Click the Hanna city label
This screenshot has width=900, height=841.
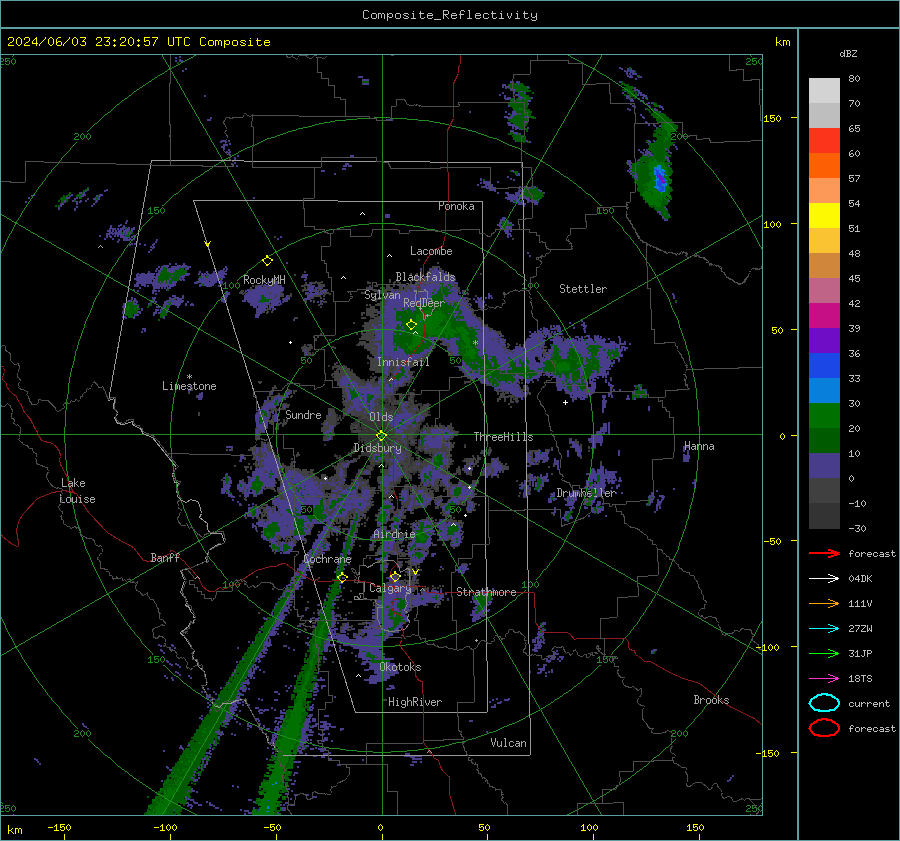pos(699,446)
